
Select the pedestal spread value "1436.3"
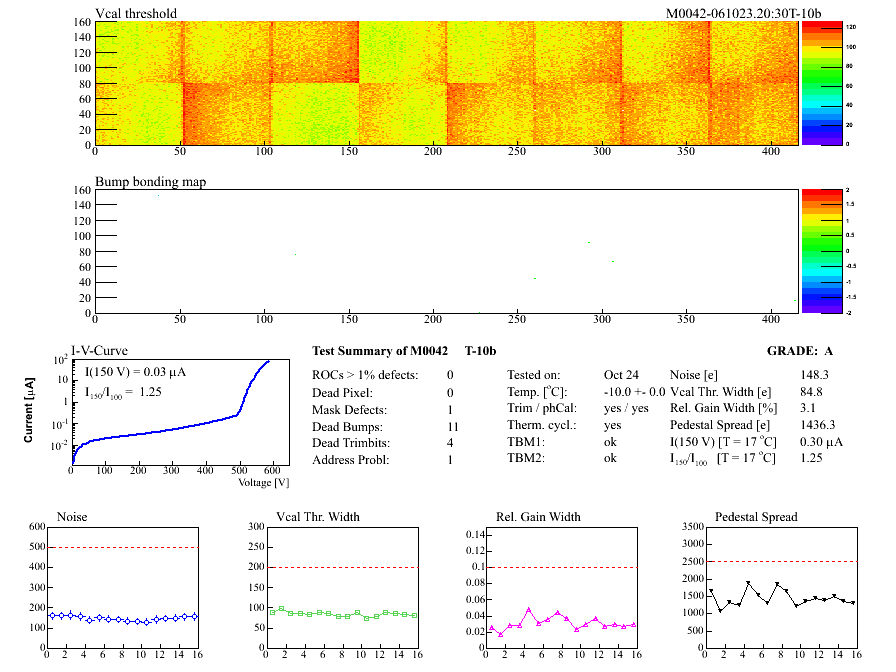(818, 425)
